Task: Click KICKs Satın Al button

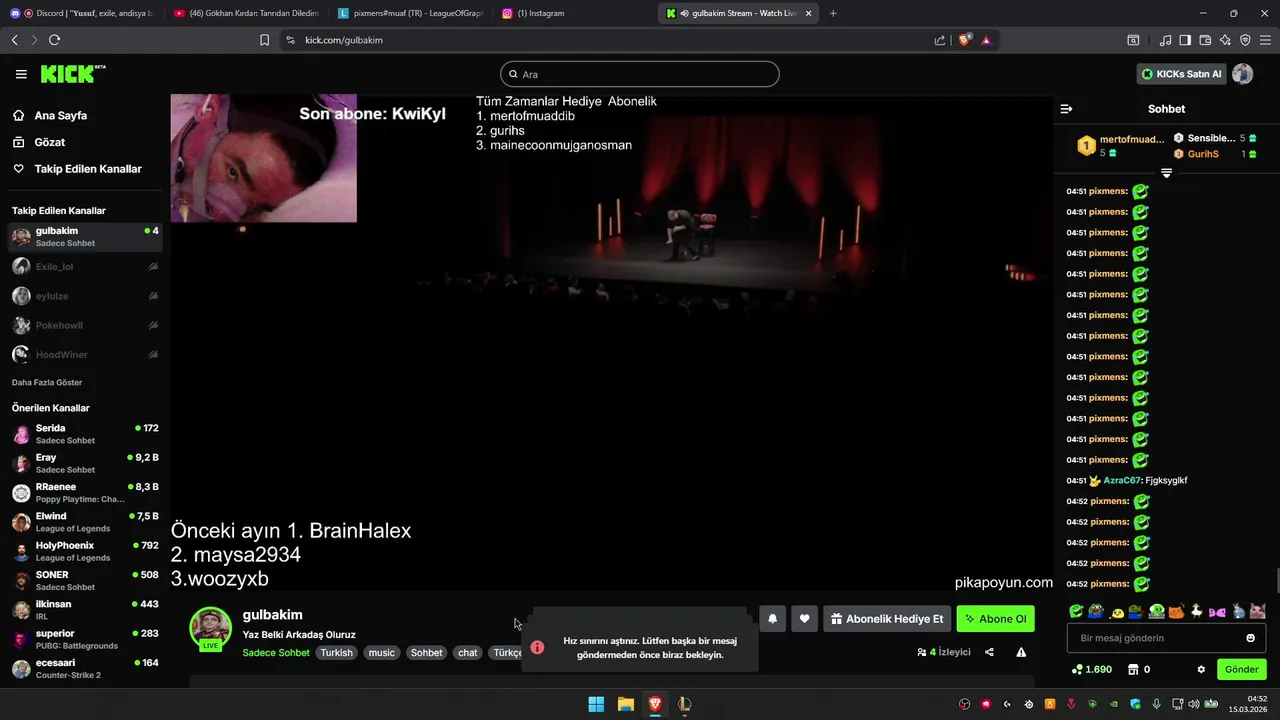Action: [1182, 74]
